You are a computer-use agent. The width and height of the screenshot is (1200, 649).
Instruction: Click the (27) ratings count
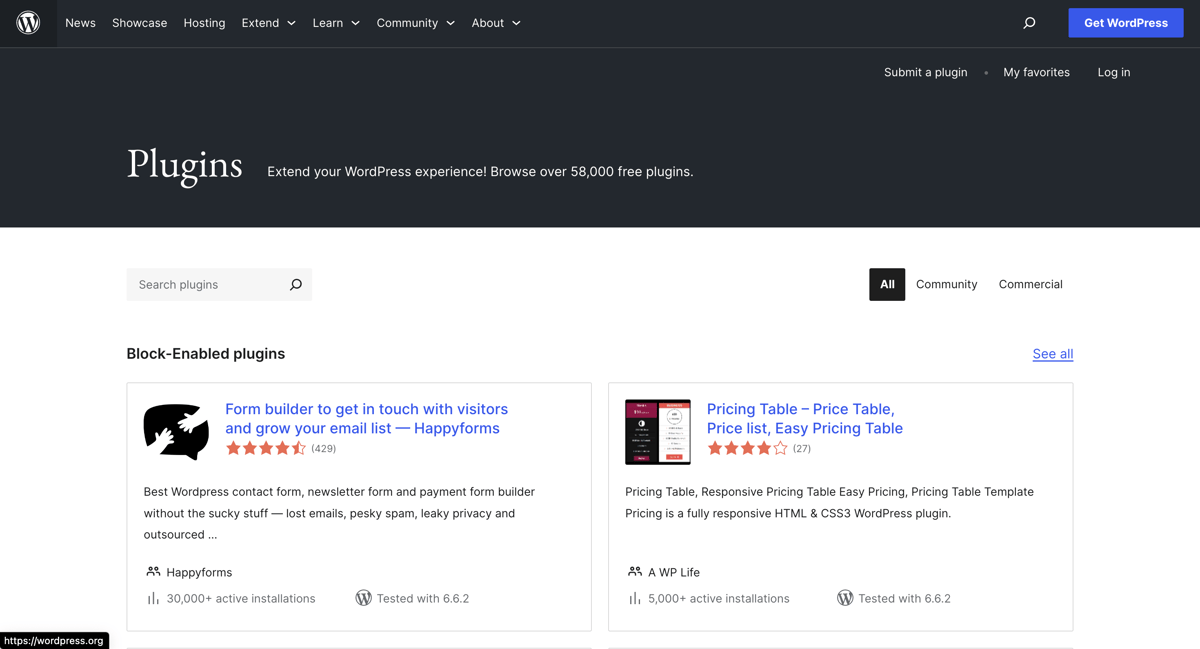click(802, 449)
